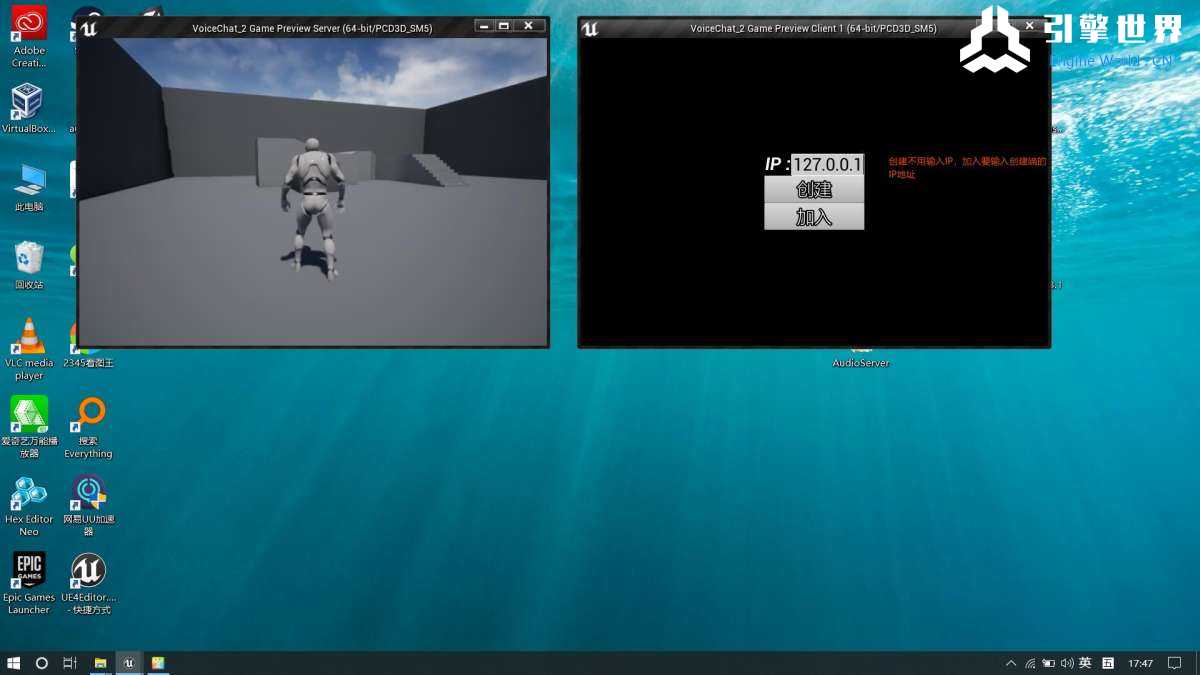Click the 加入 (Join) button
Viewport: 1200px width, 675px height.
point(814,217)
